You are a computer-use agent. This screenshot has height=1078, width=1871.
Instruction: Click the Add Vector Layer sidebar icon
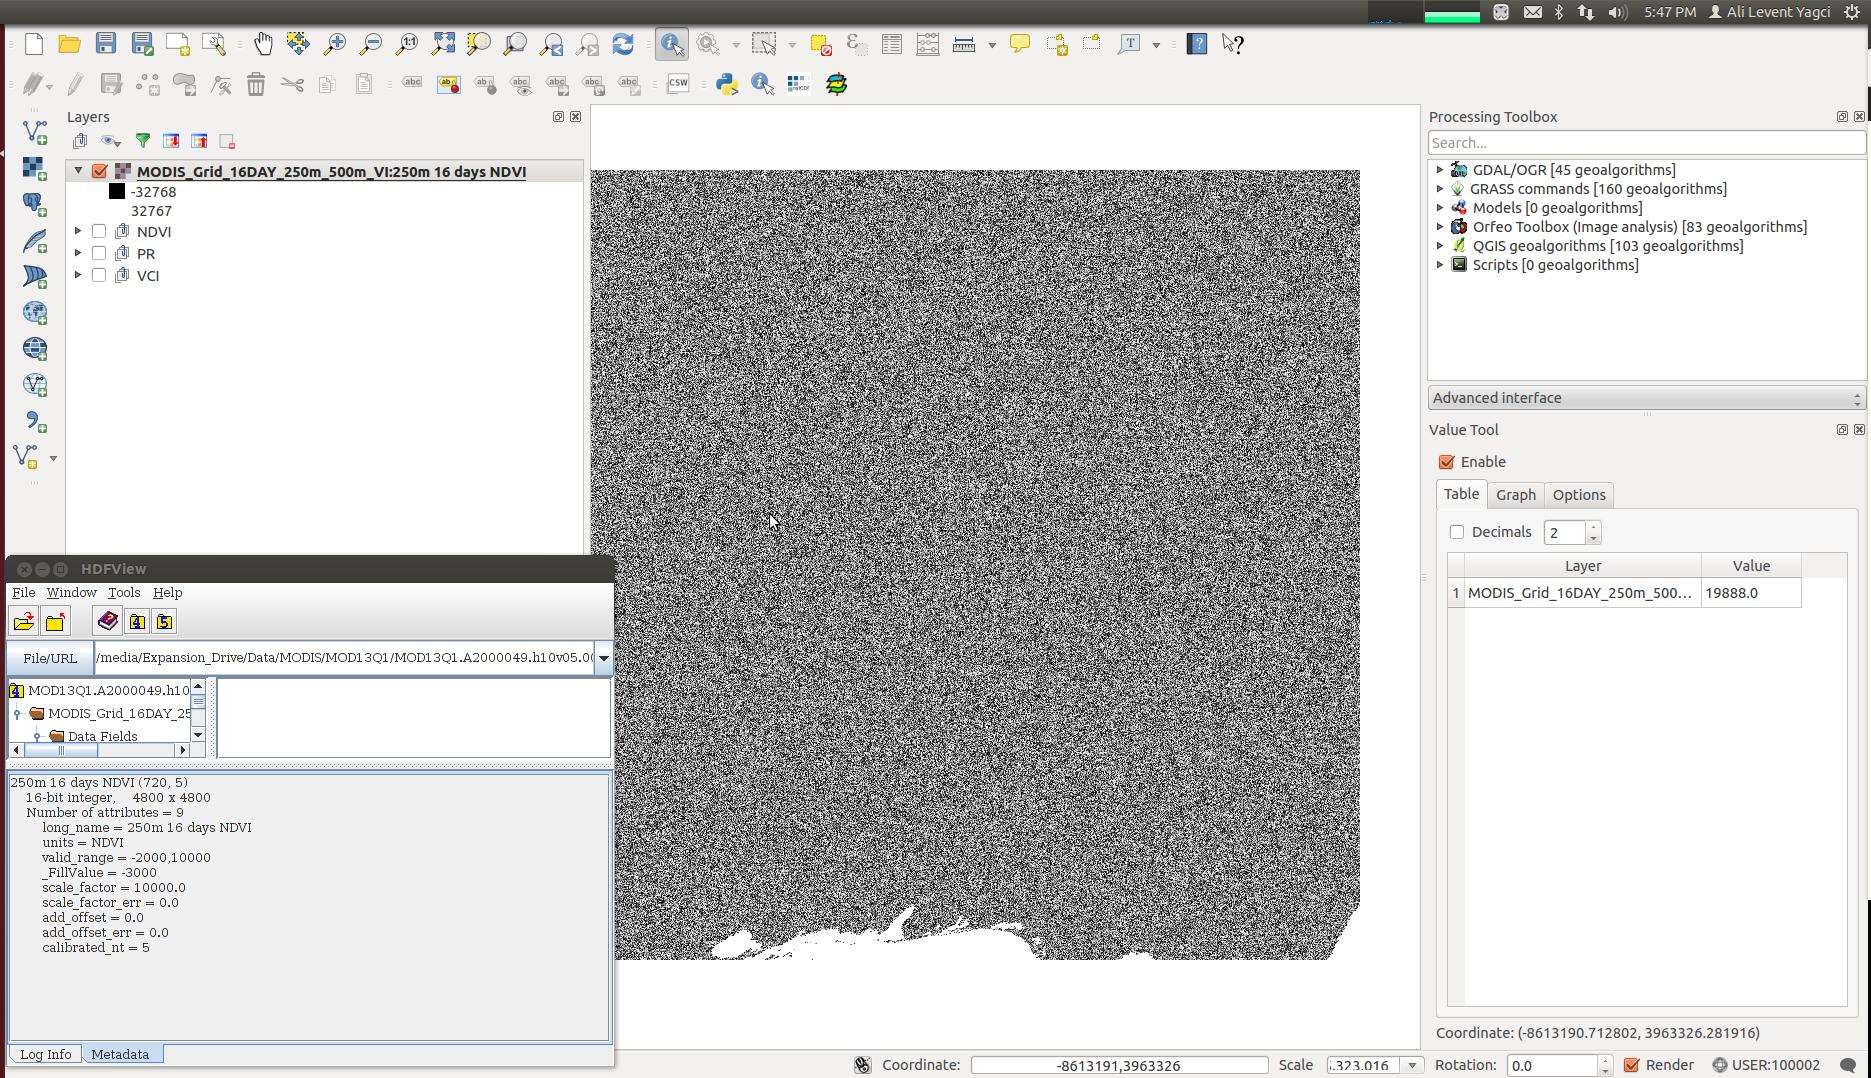(x=35, y=132)
